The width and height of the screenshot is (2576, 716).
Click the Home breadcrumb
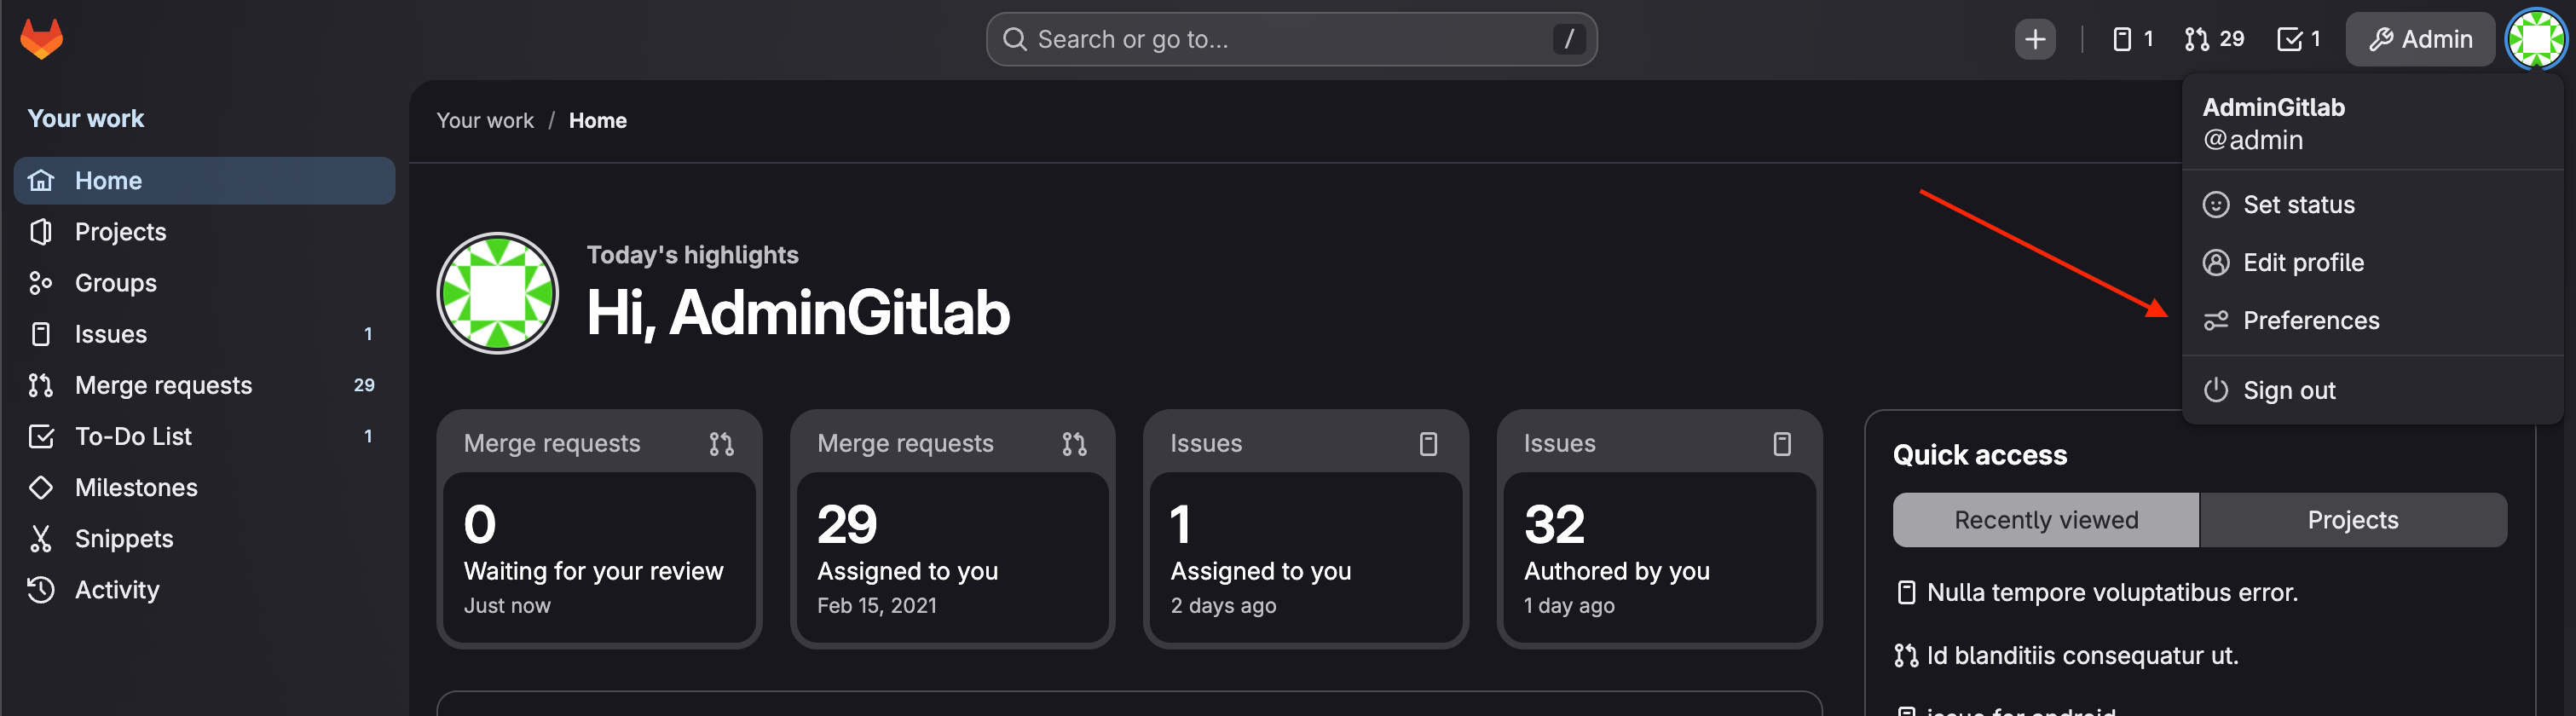(598, 120)
